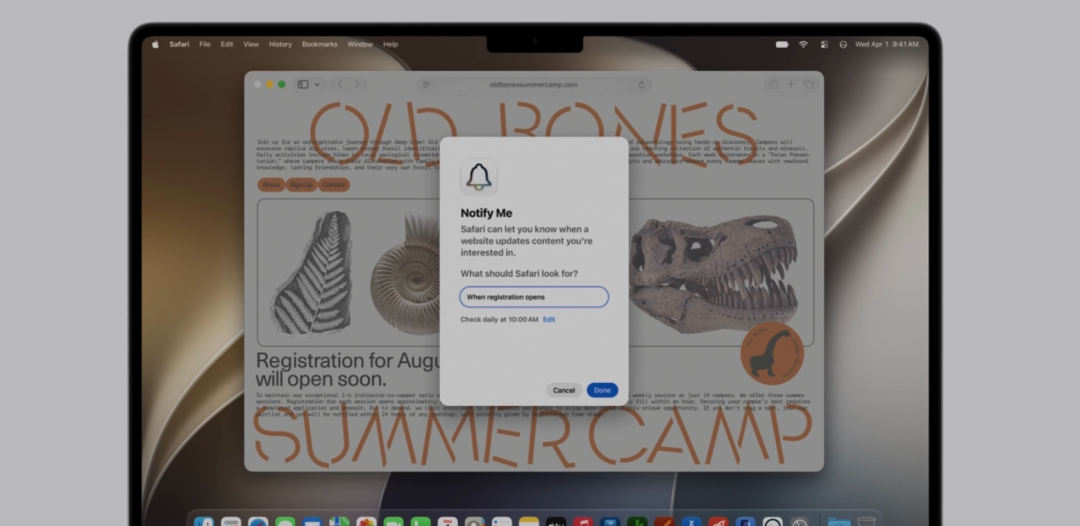Viewport: 1080px width, 526px height.
Task: Click the Contact button on the webpage
Action: point(334,185)
